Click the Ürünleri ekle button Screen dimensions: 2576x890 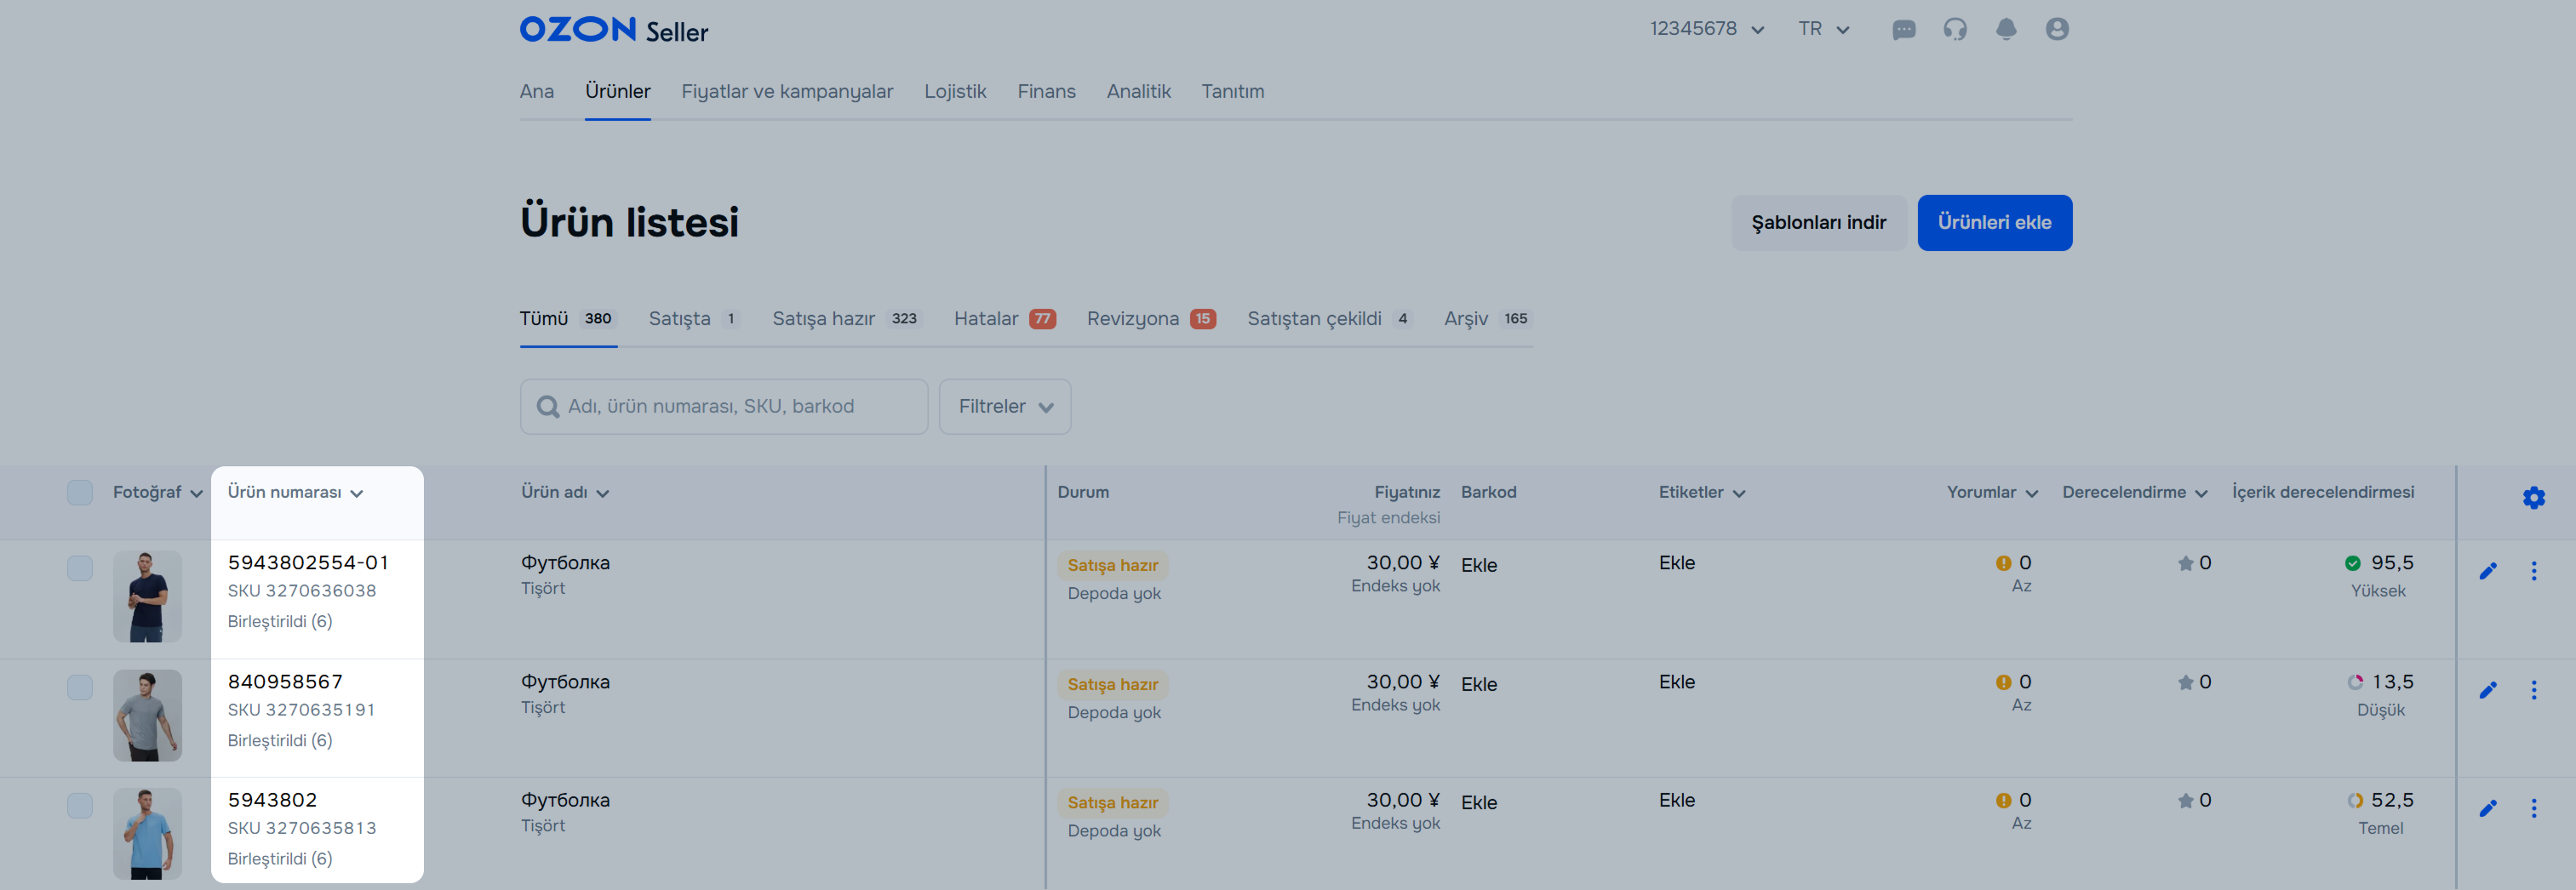[1993, 223]
